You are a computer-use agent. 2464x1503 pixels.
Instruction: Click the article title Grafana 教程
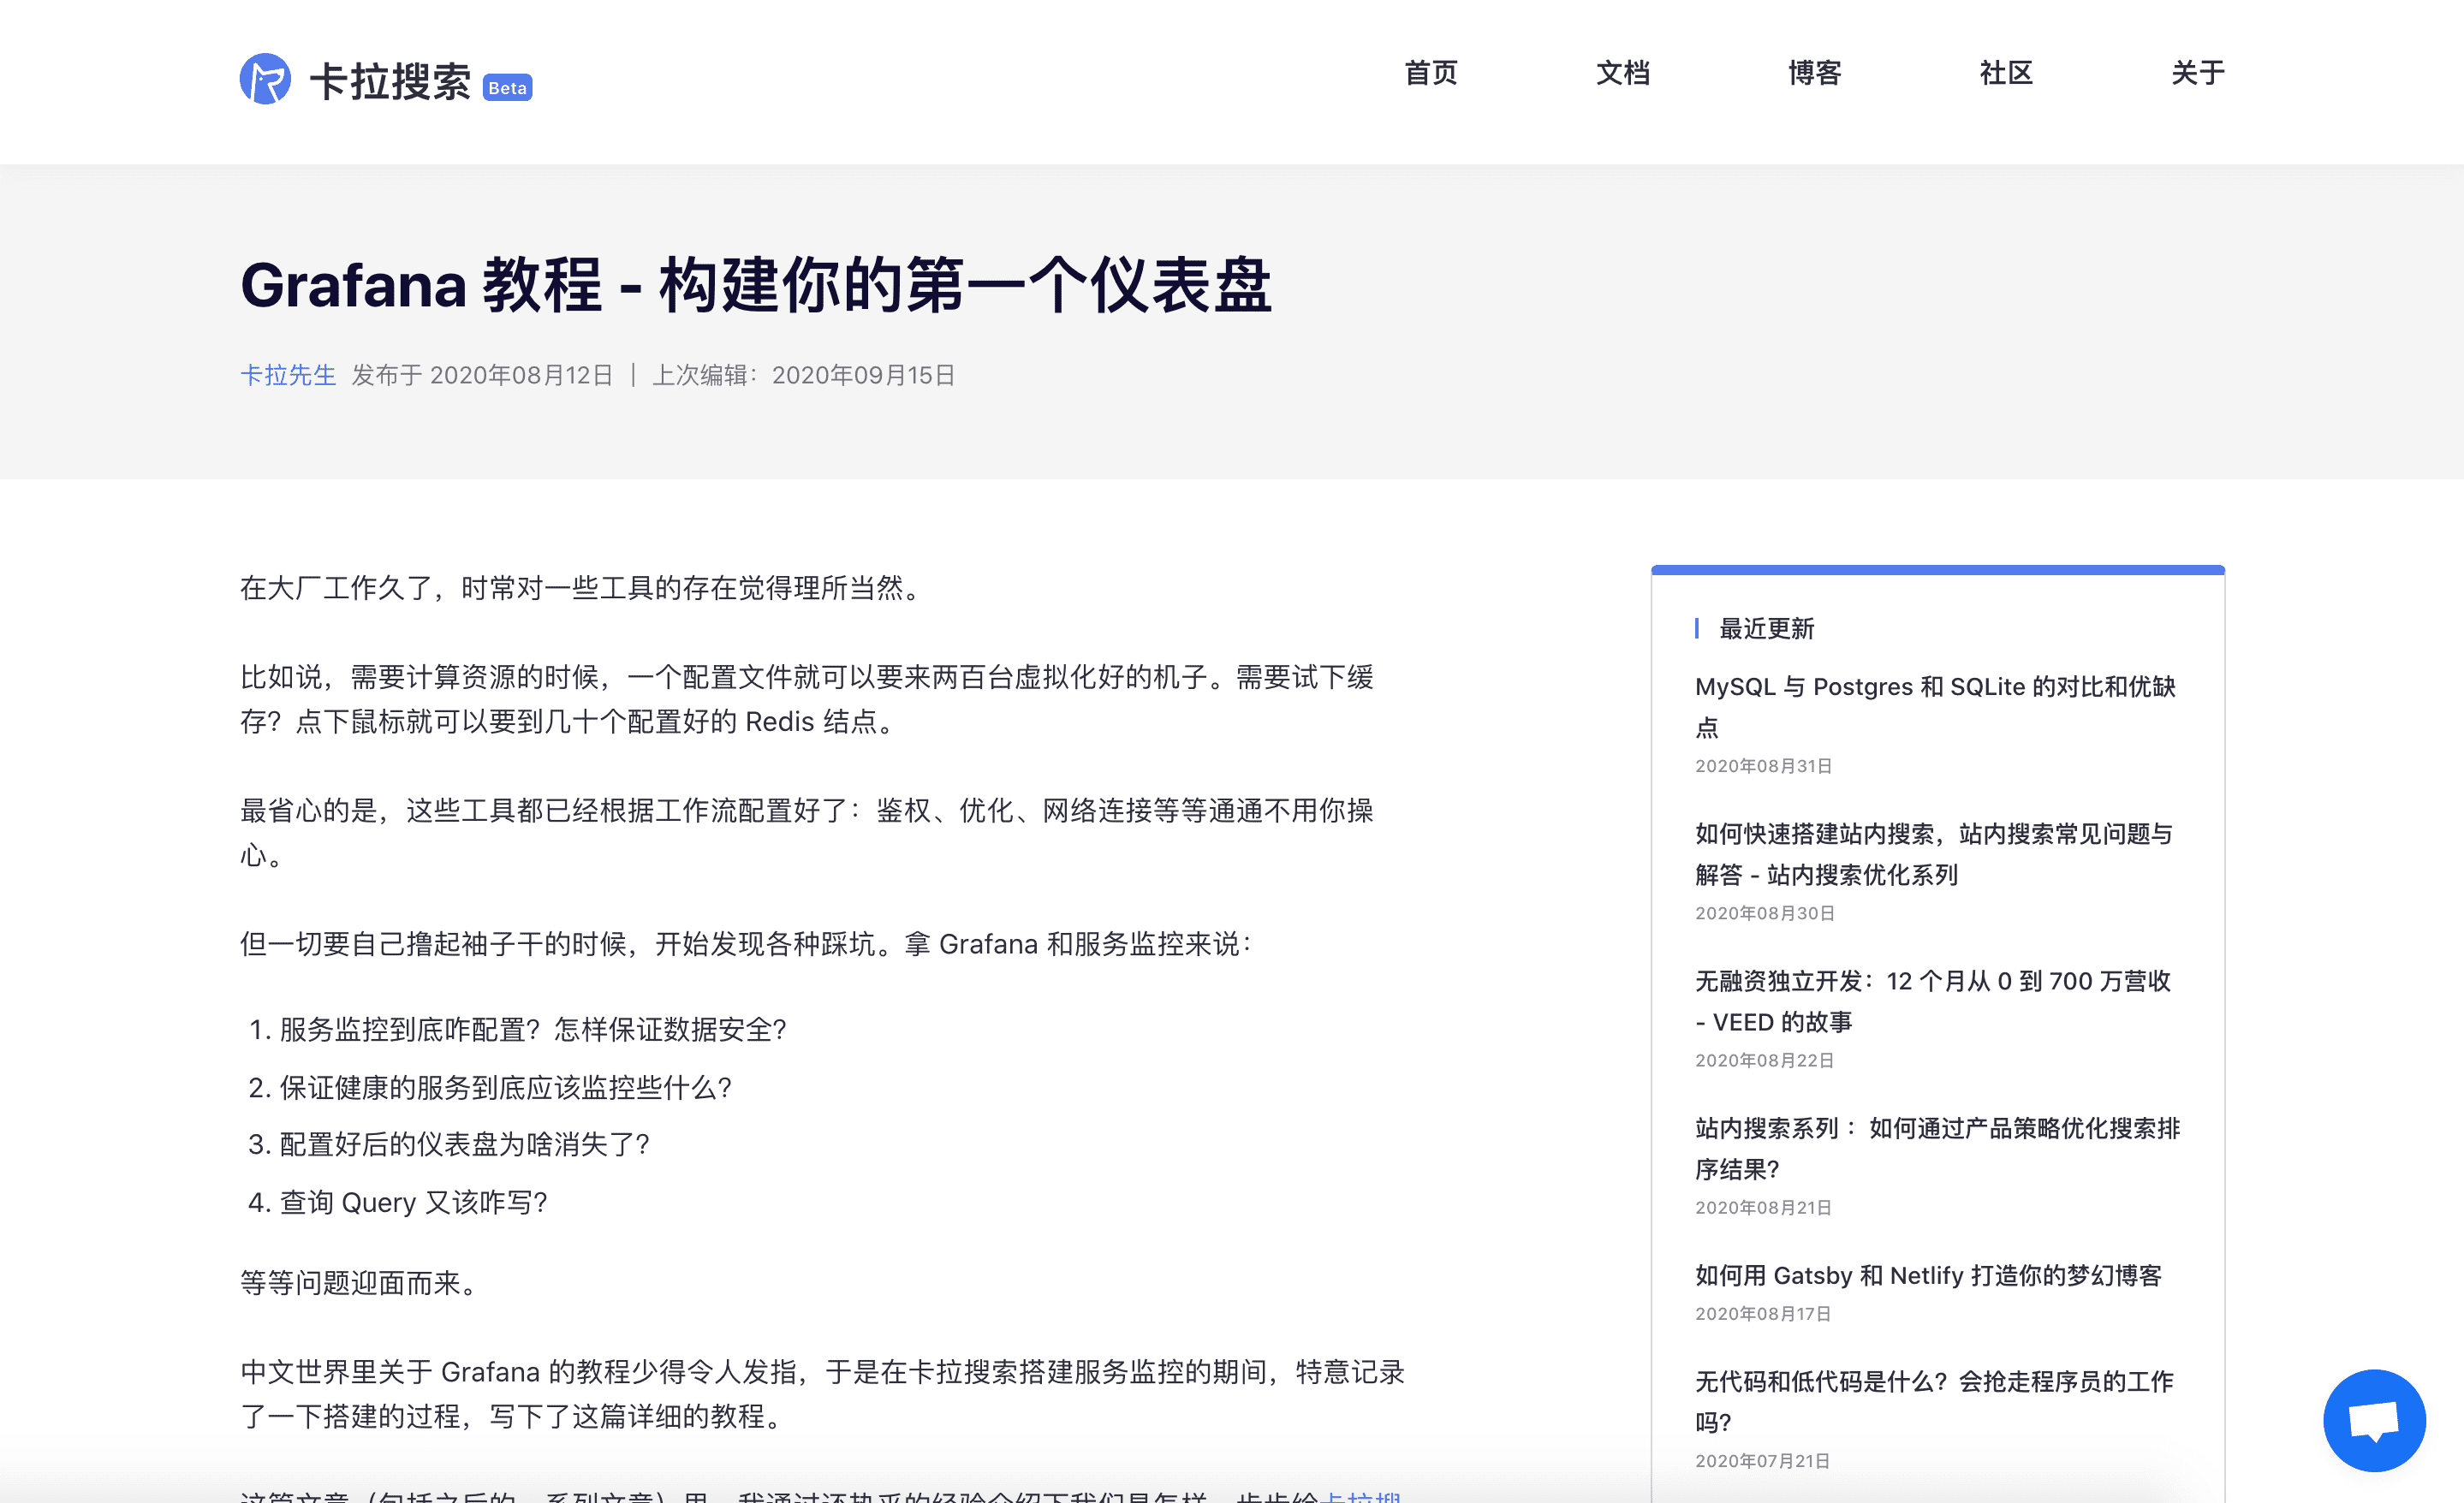pos(755,285)
